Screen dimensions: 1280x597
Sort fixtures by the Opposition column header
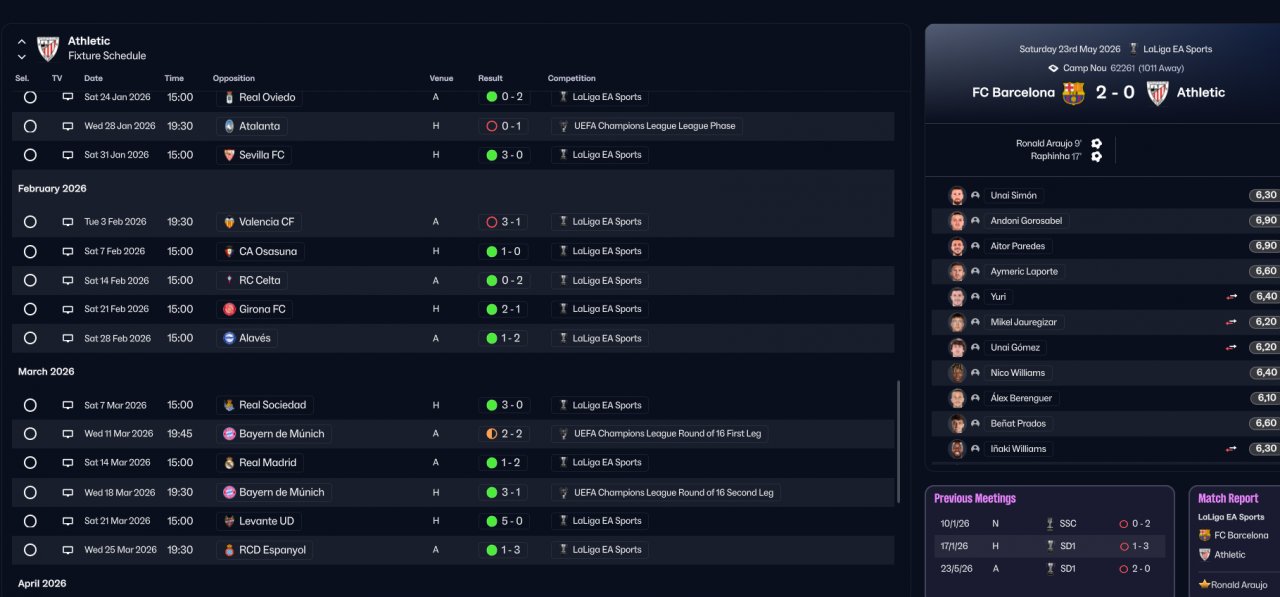click(x=233, y=78)
